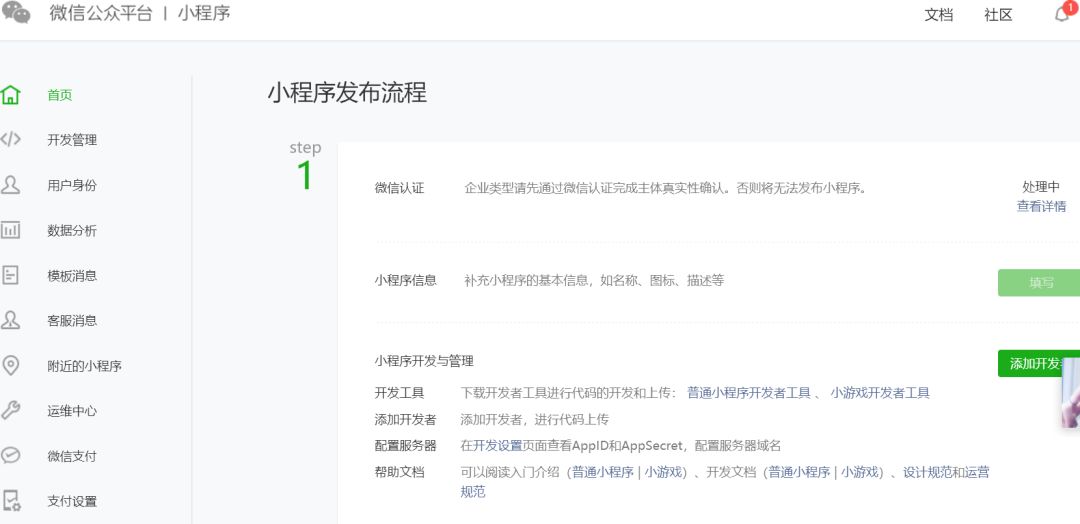1080x524 pixels.
Task: Click 查看详情 under 处理中
Action: [1041, 206]
